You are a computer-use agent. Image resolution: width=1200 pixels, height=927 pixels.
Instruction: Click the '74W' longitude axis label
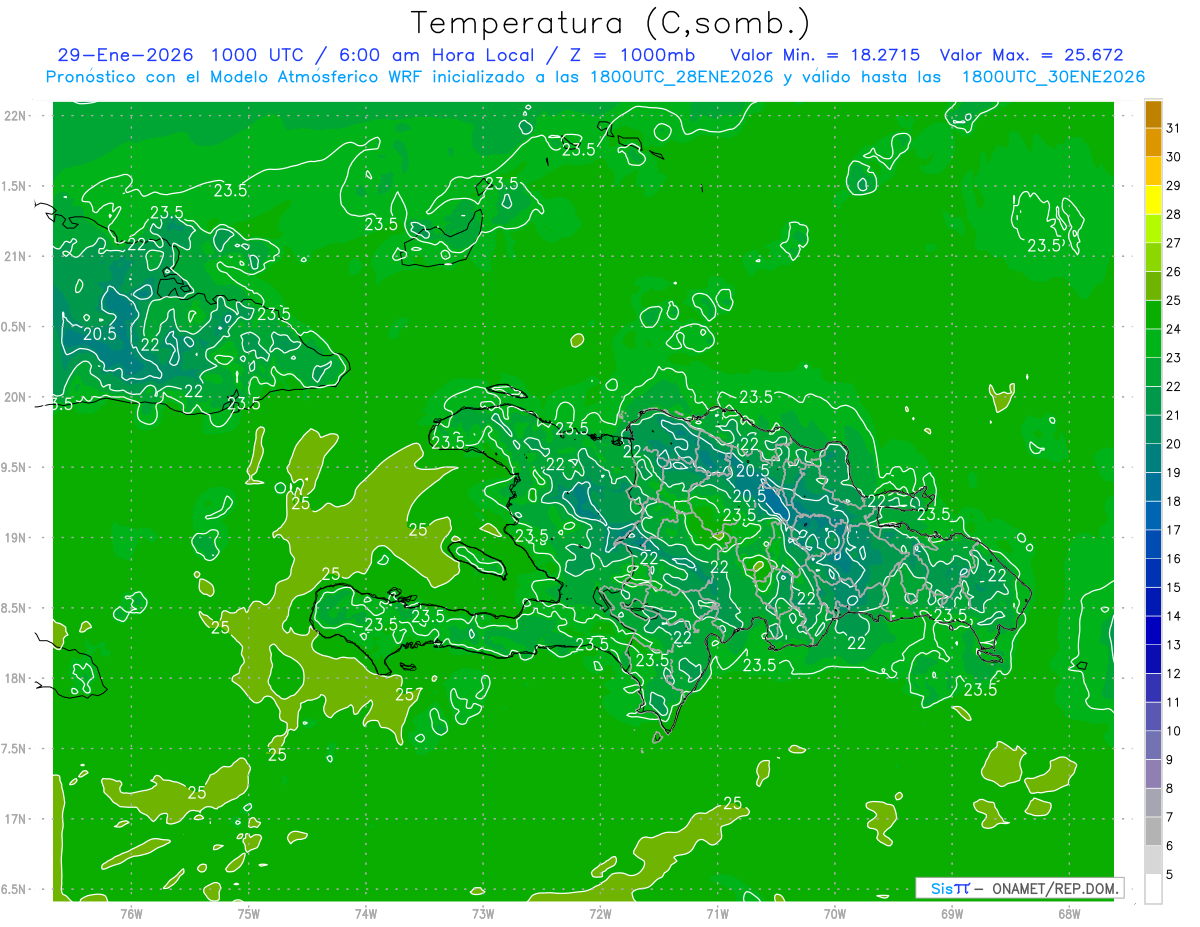pos(366,913)
